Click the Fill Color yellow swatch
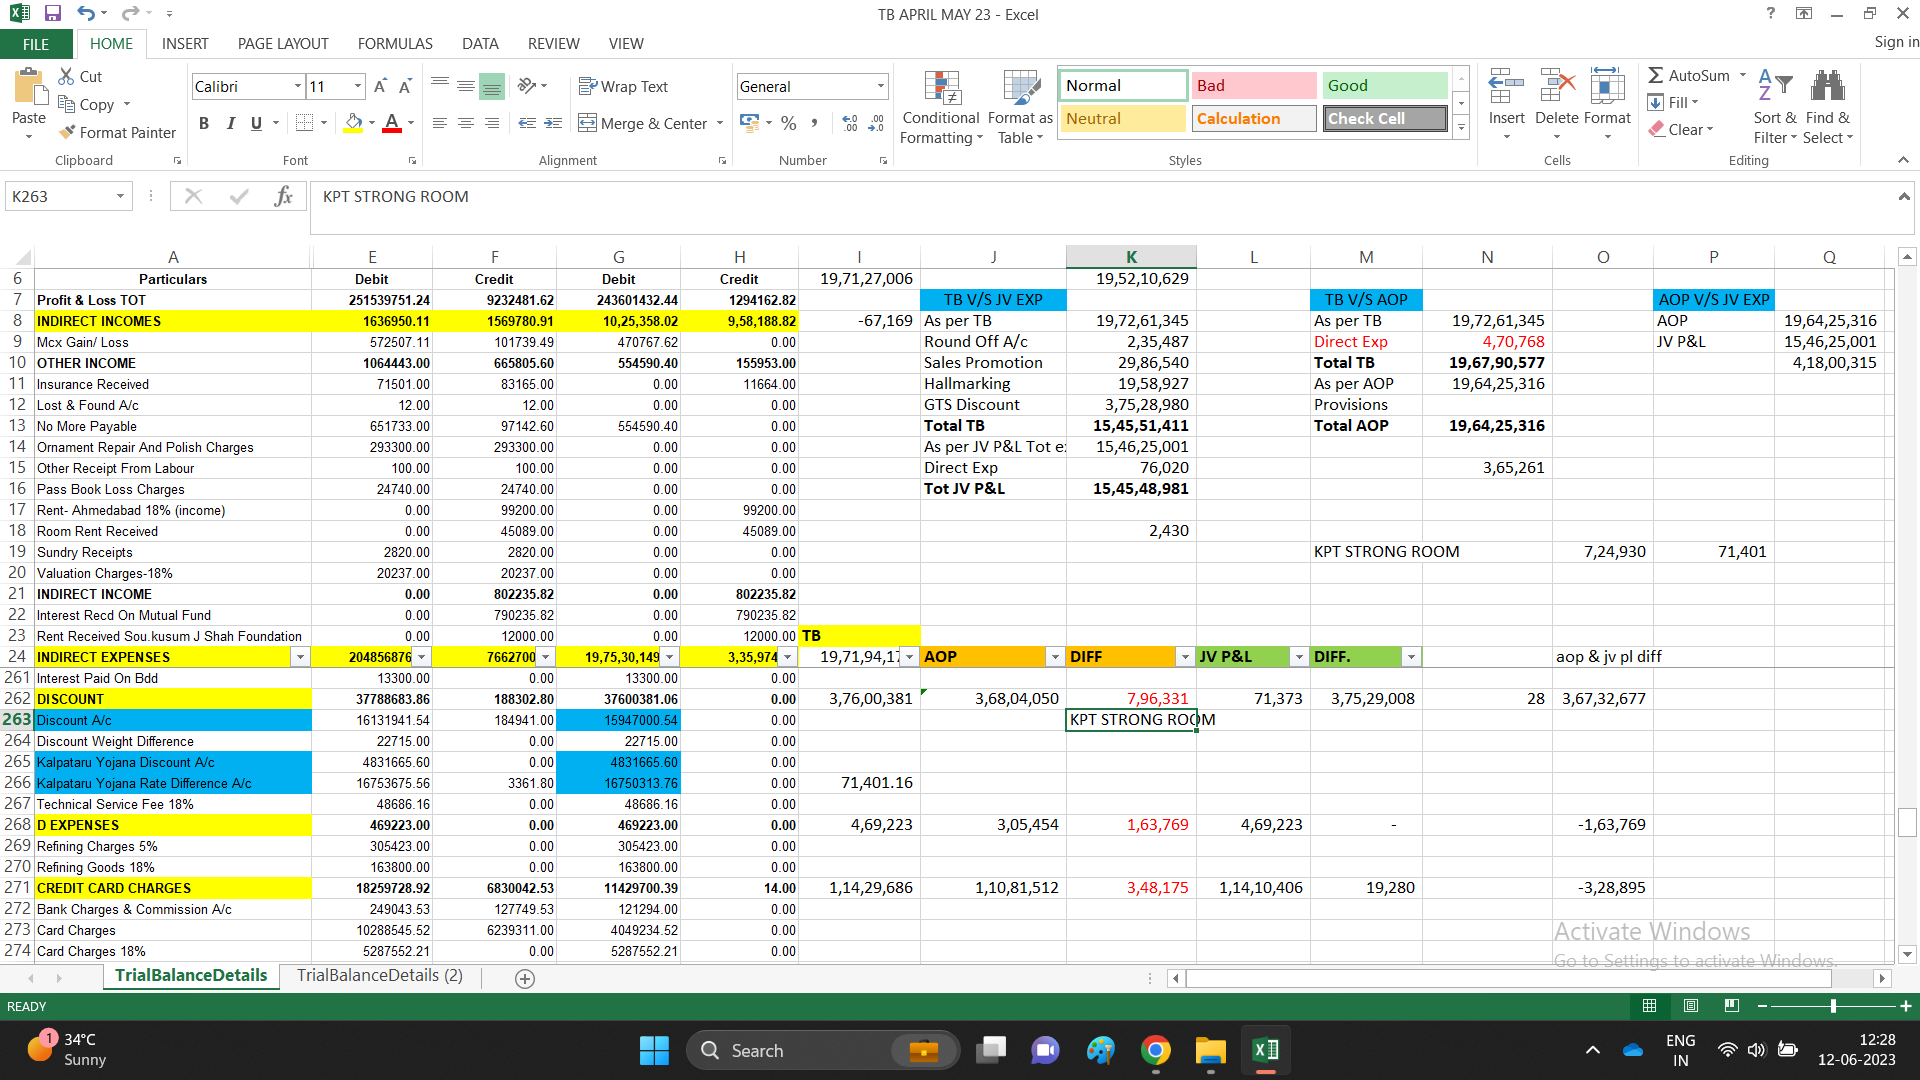Viewport: 1920px width, 1080px height. point(353,123)
